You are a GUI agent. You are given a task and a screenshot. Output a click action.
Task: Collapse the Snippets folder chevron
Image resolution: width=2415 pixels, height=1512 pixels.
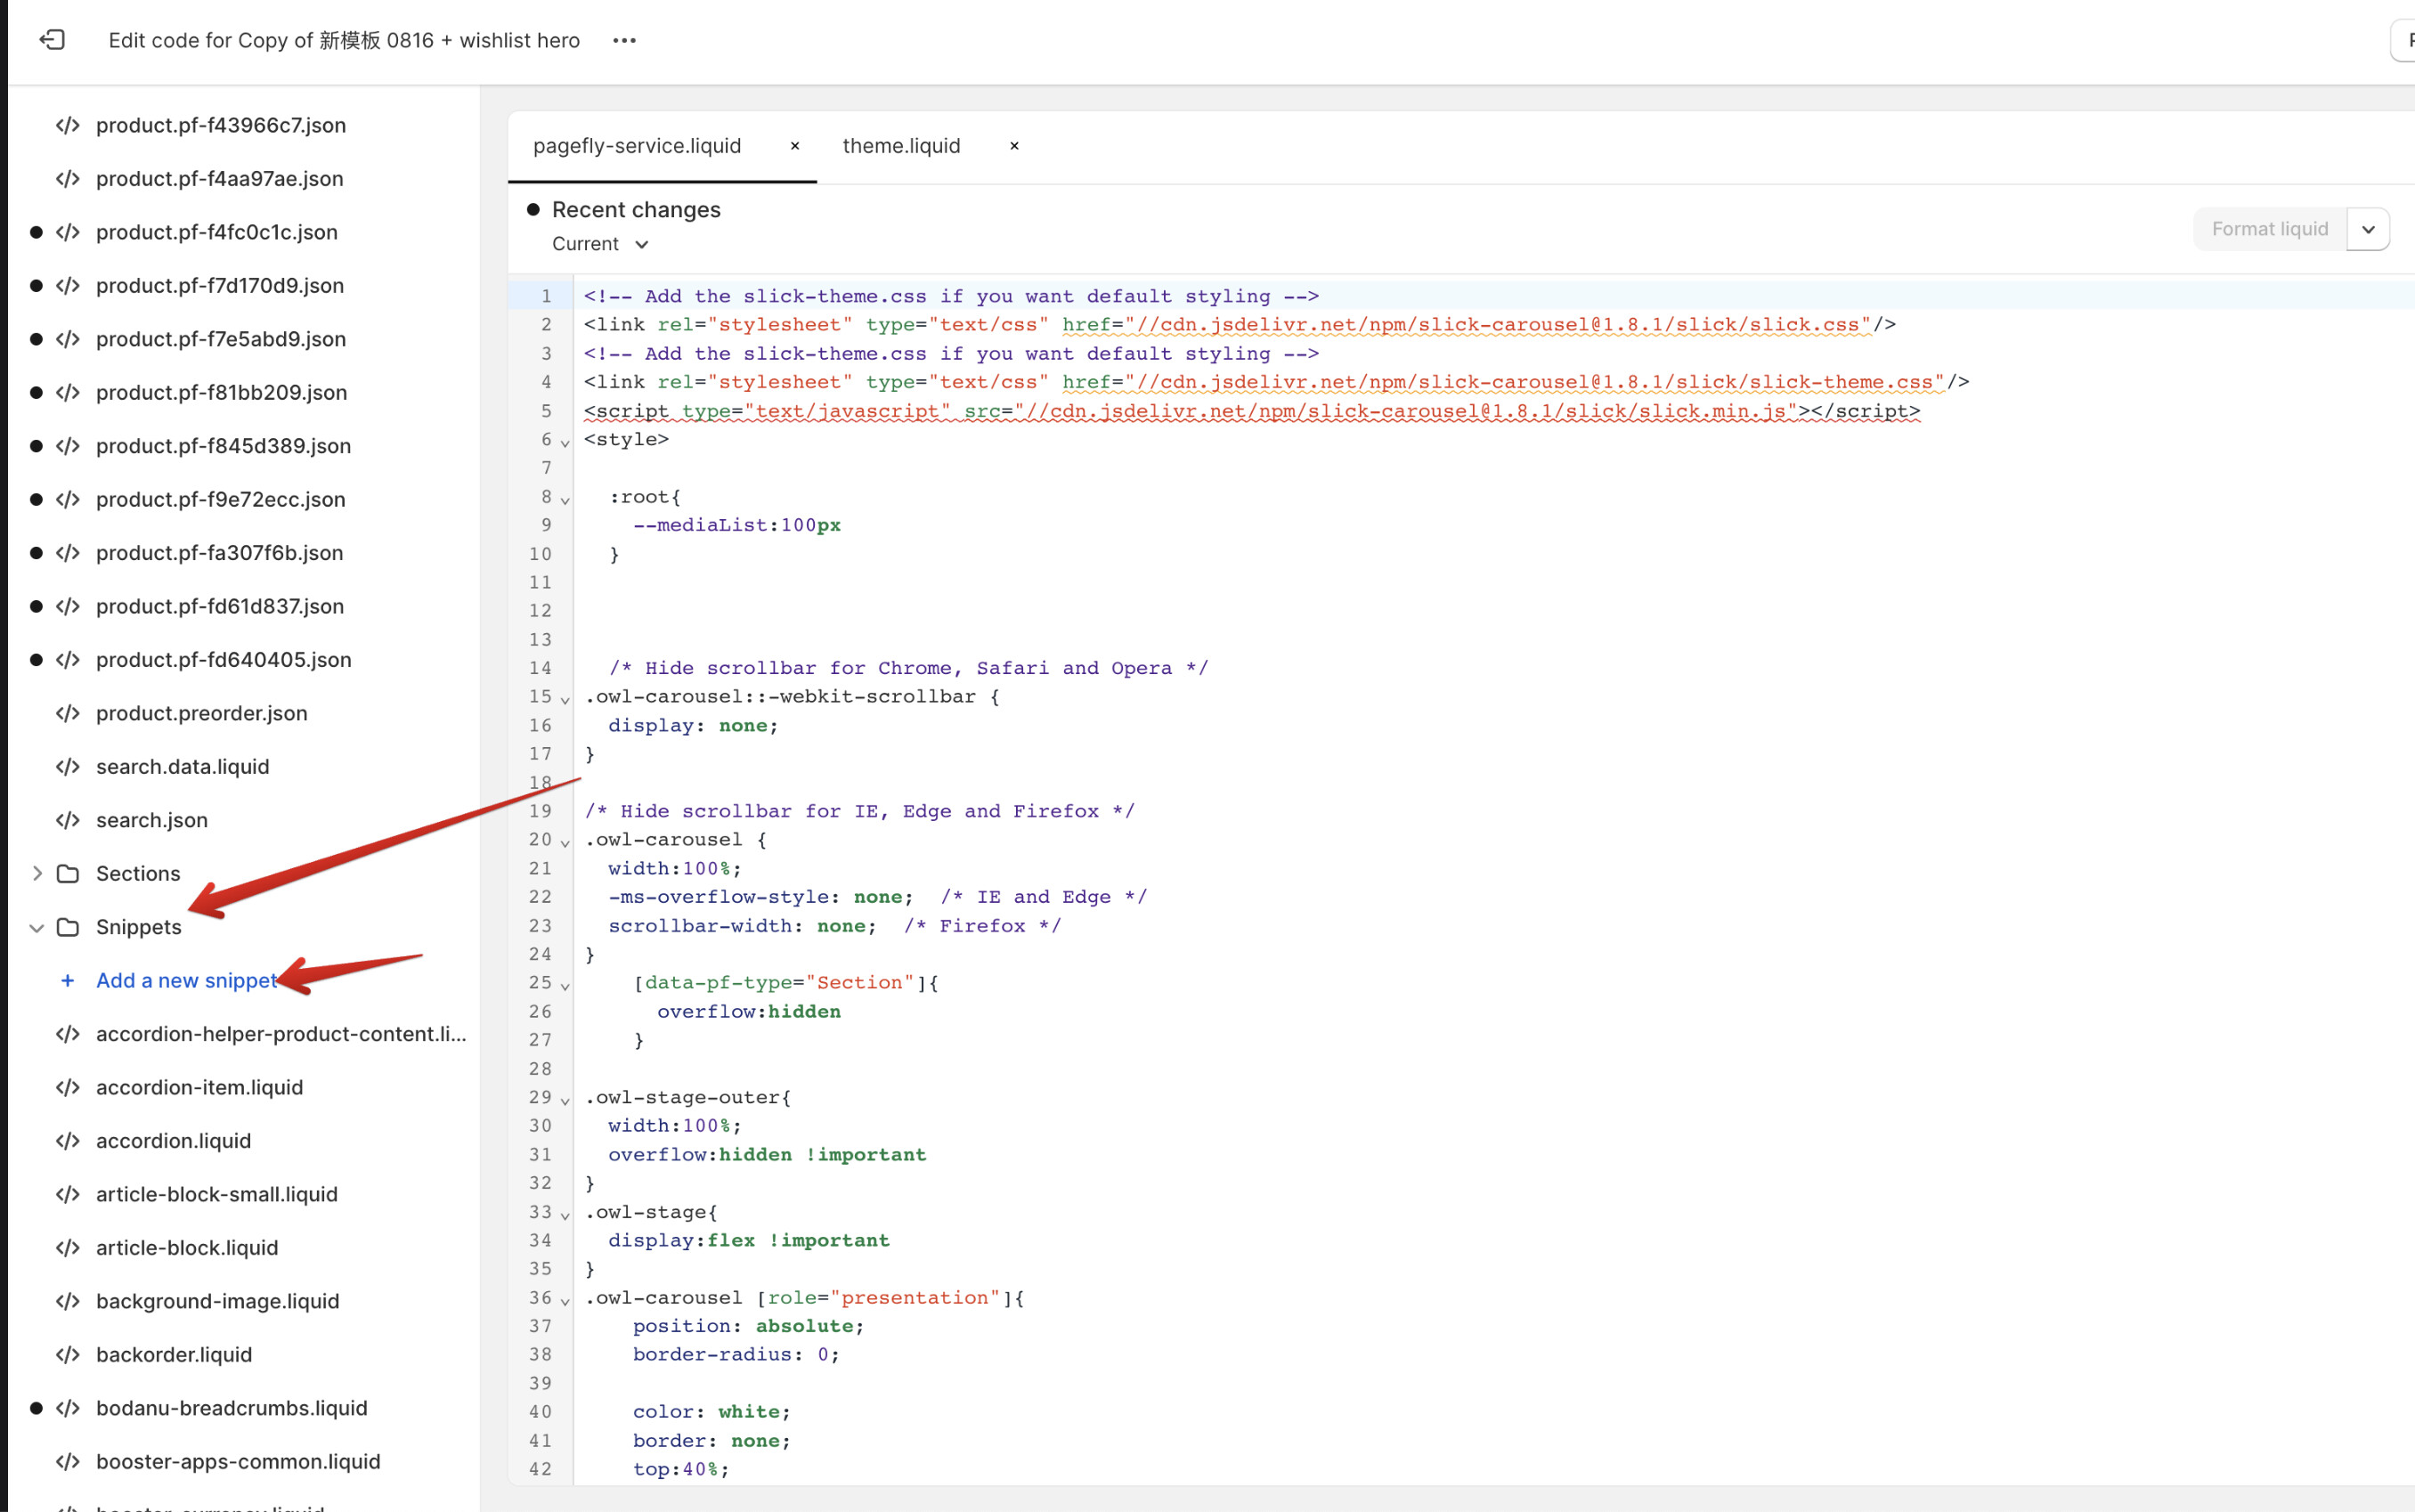tap(37, 927)
